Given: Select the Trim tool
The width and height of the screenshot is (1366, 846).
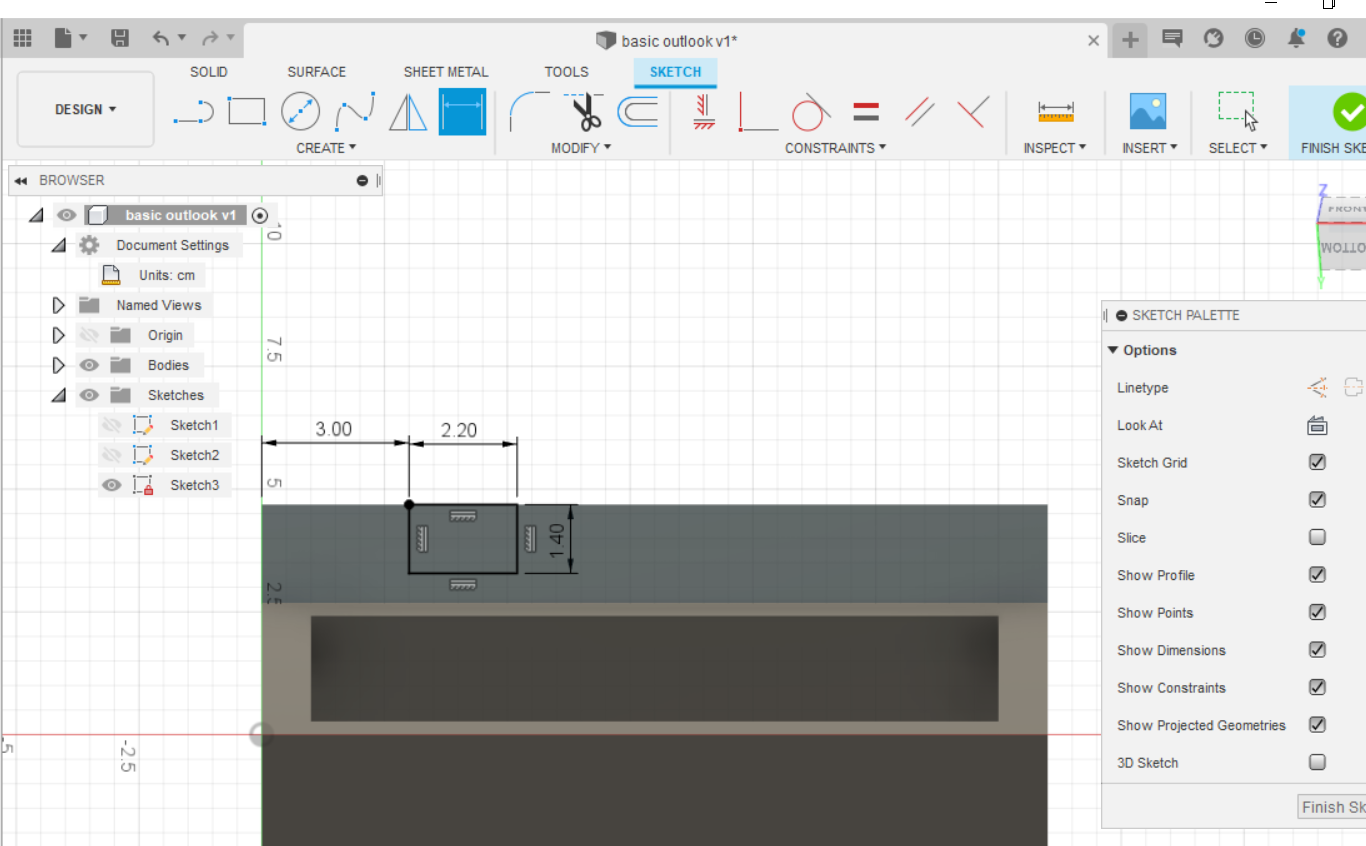Looking at the screenshot, I should click(x=583, y=112).
